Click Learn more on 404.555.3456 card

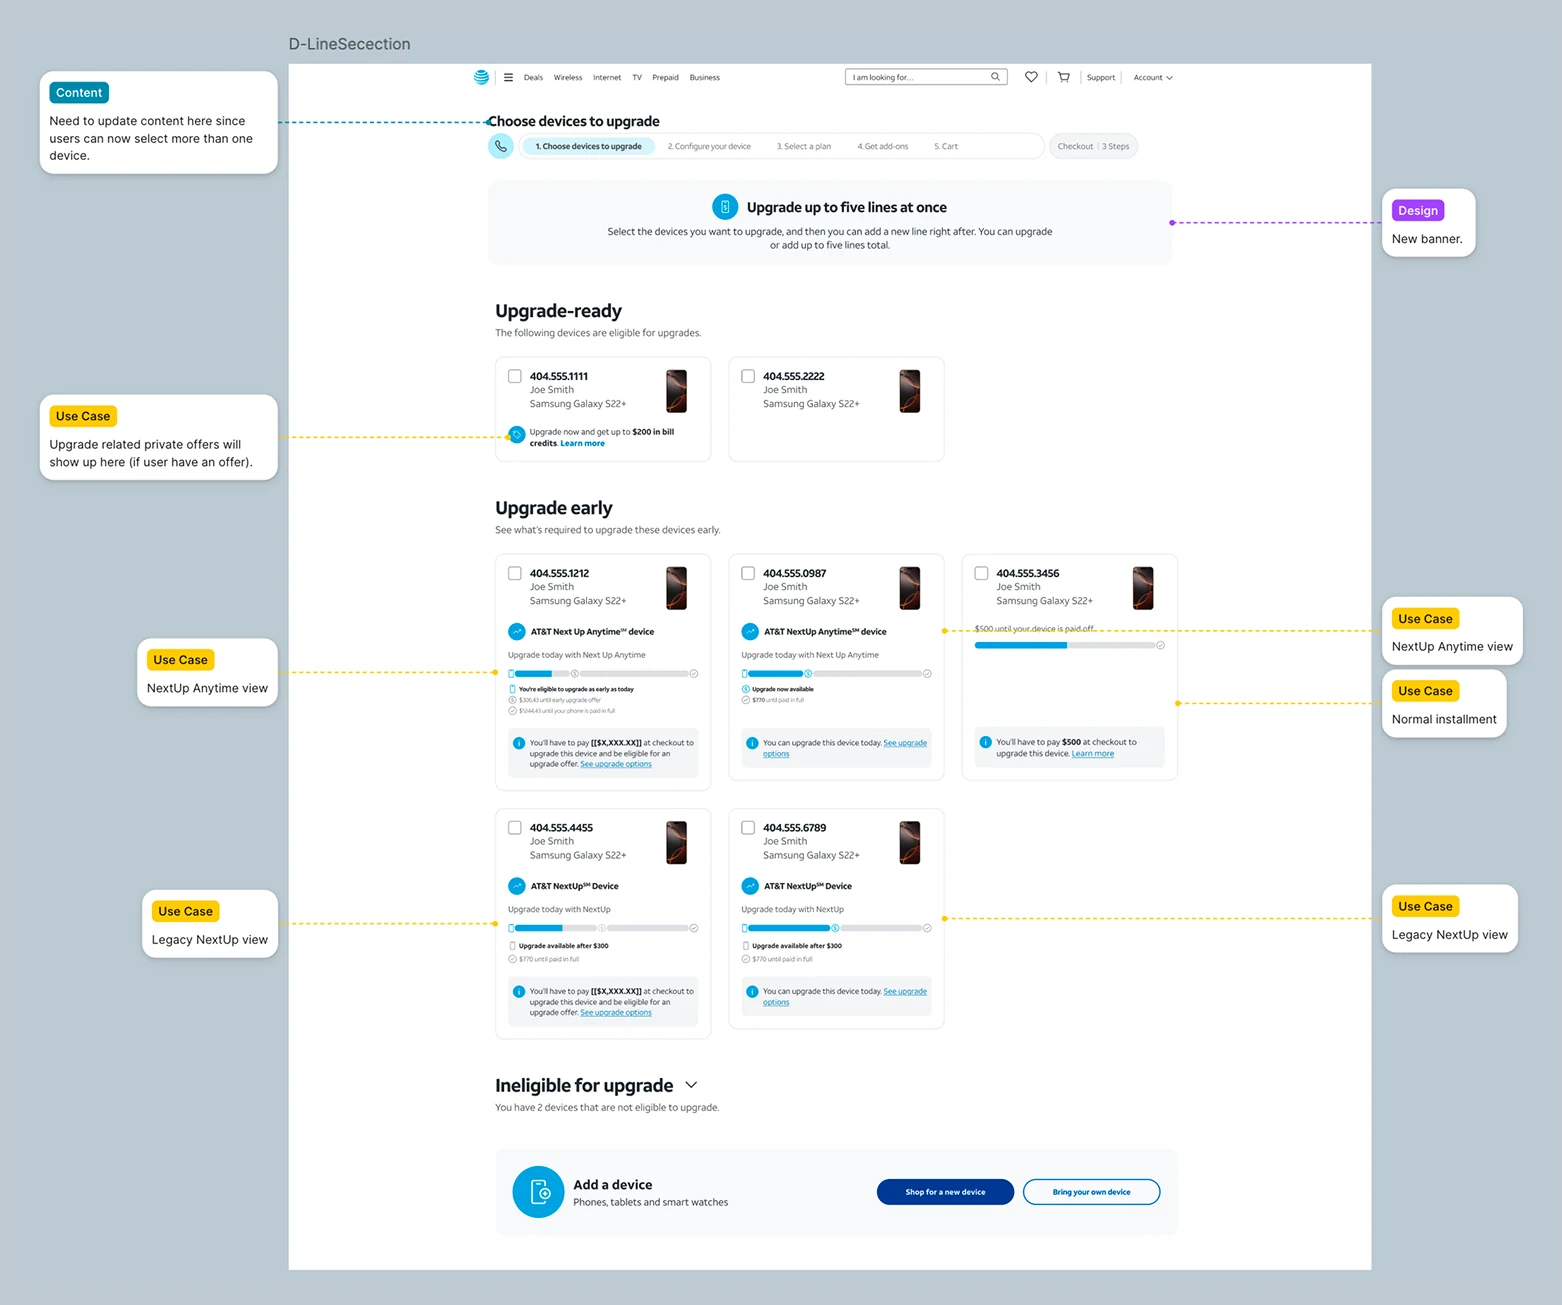click(x=1093, y=753)
